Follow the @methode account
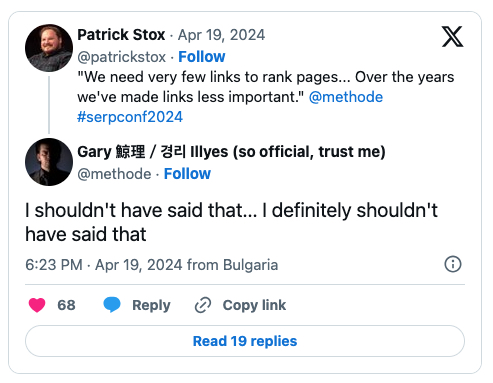 [187, 174]
